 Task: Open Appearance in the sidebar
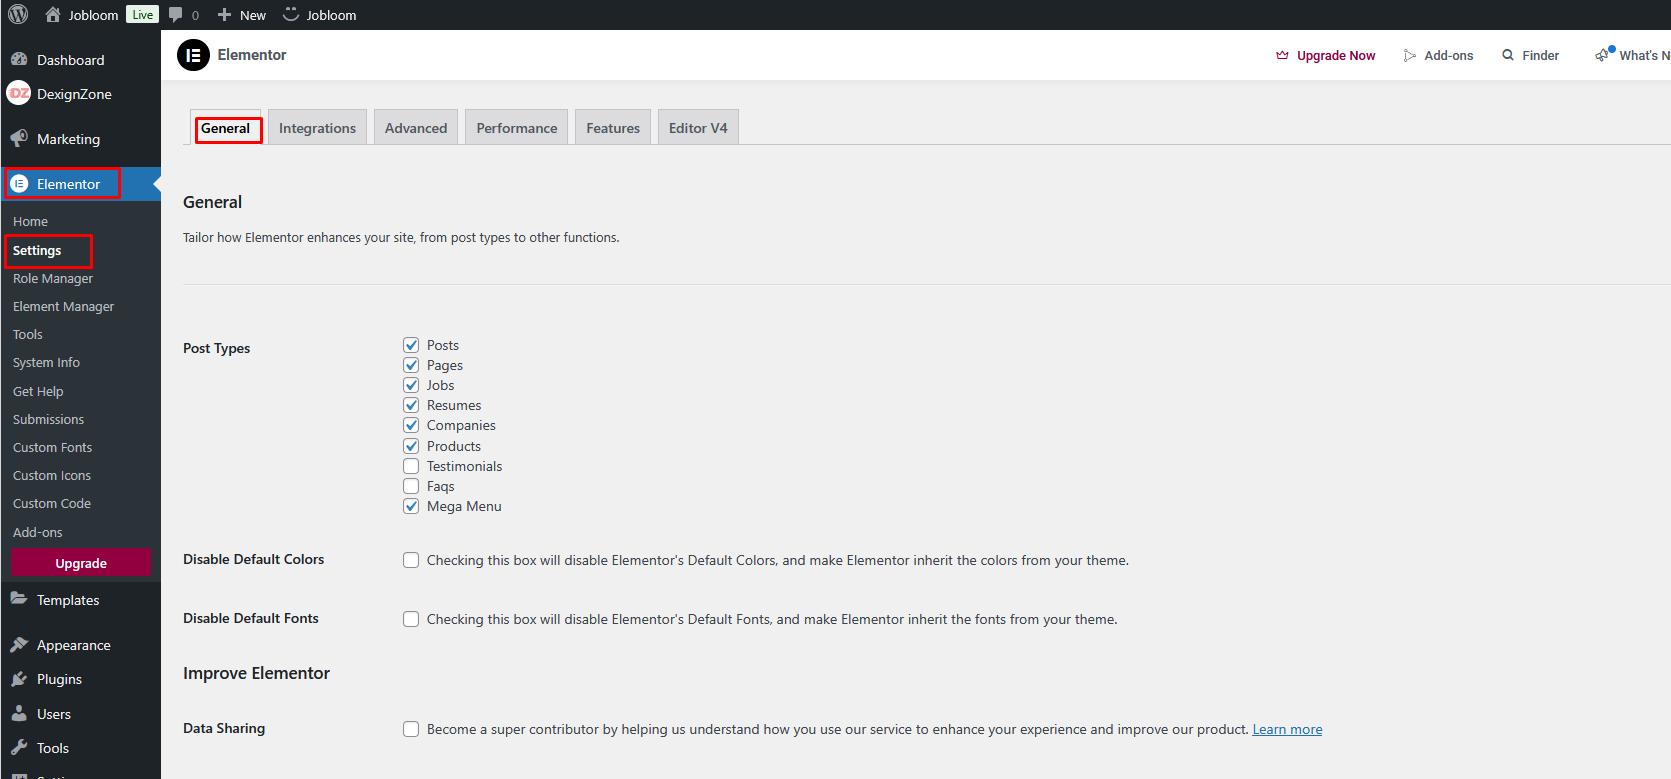tap(73, 645)
